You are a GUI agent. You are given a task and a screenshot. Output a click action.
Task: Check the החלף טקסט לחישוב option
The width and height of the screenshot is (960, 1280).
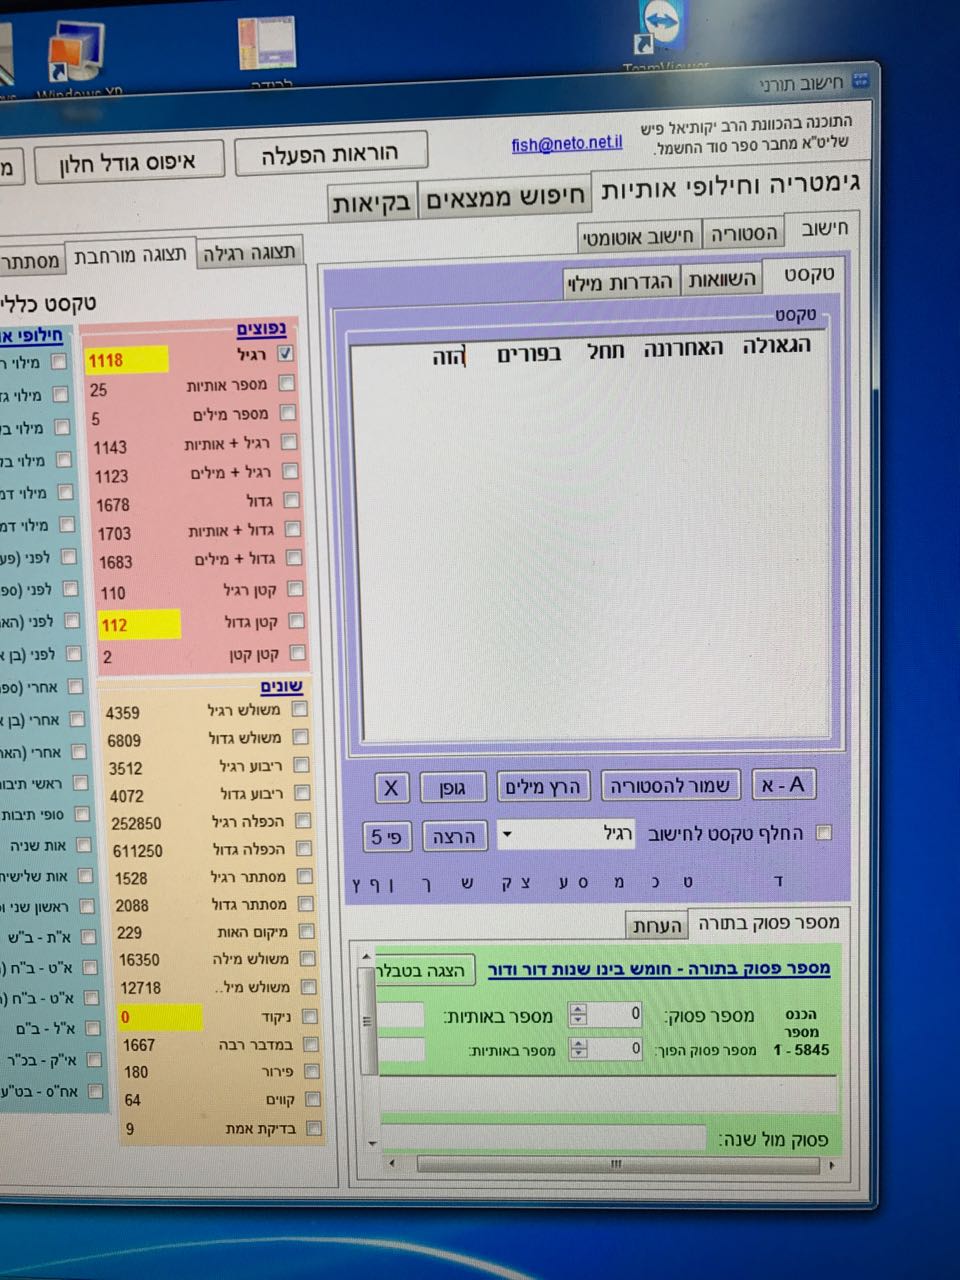(824, 833)
